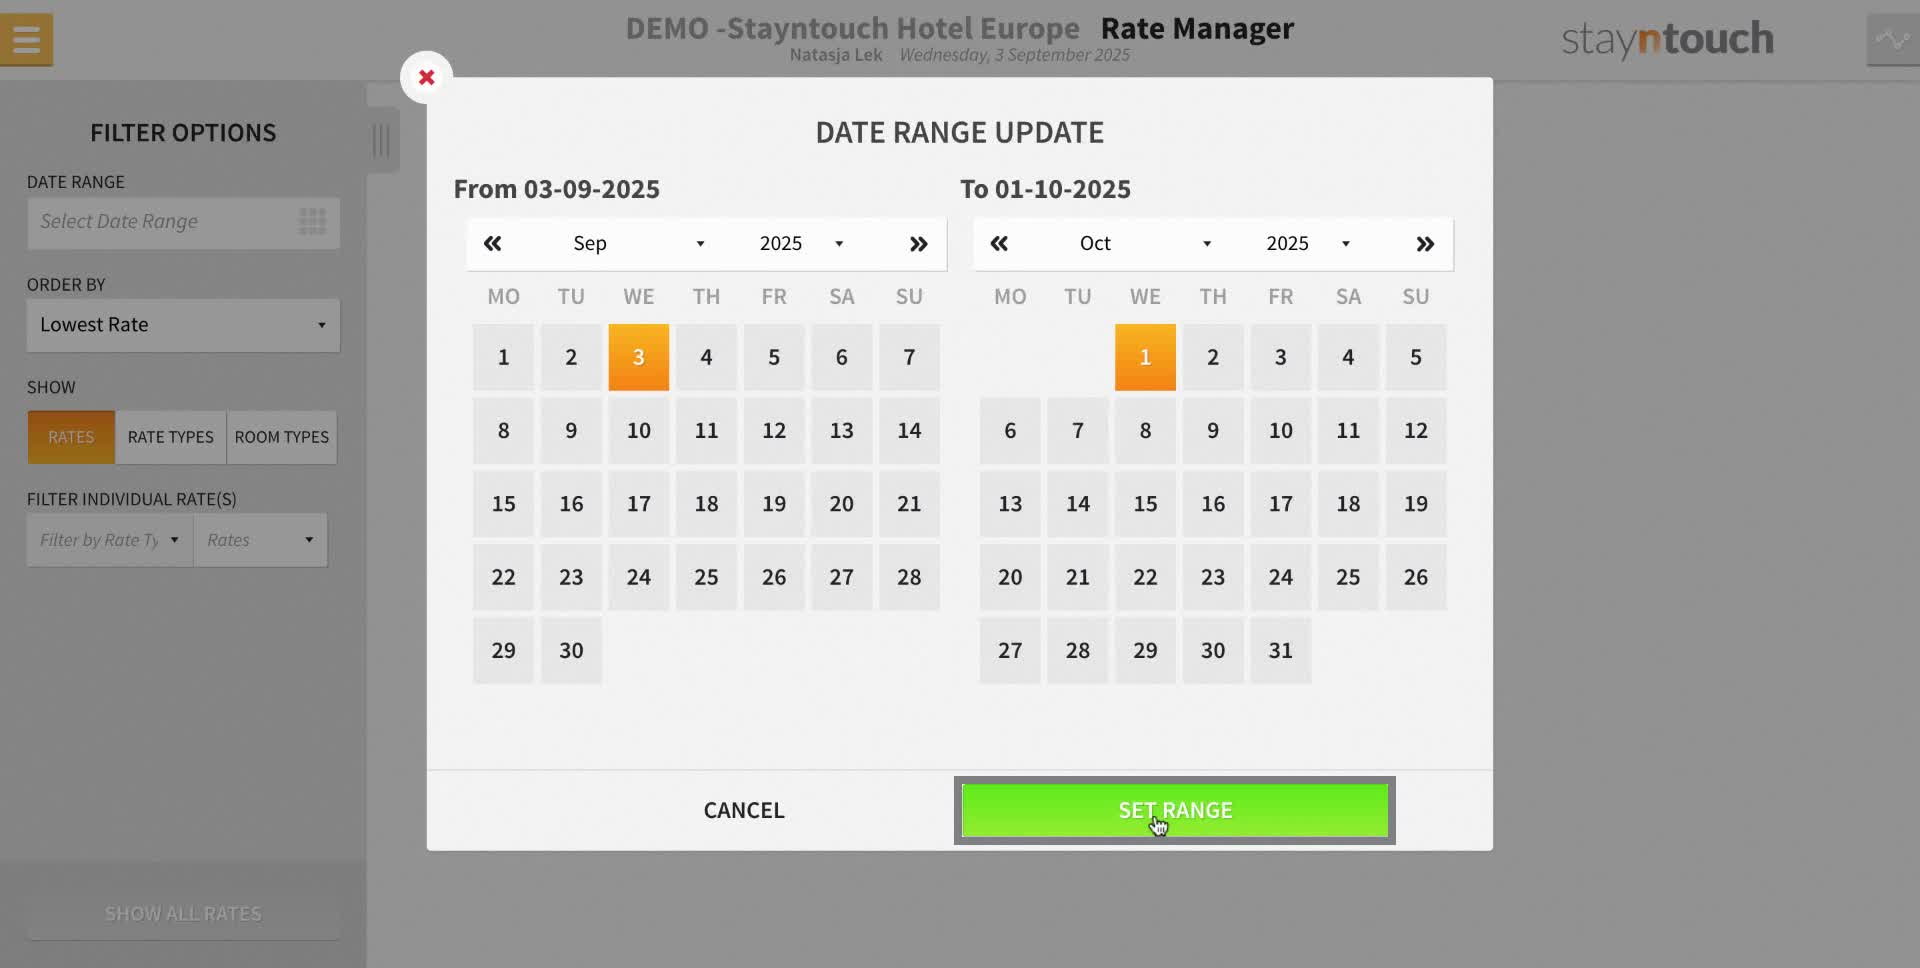Pick September 19 in From calendar
The height and width of the screenshot is (968, 1920).
[774, 504]
